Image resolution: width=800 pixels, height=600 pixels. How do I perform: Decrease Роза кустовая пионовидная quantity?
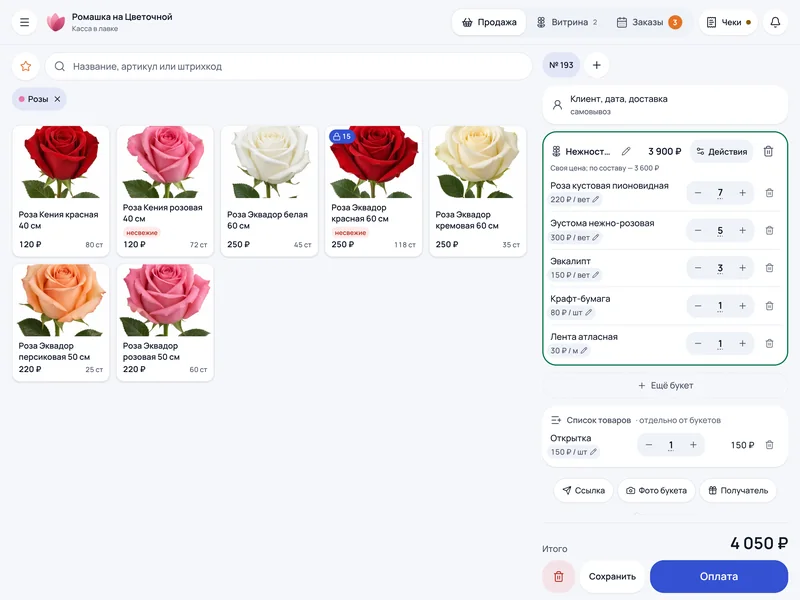point(698,193)
